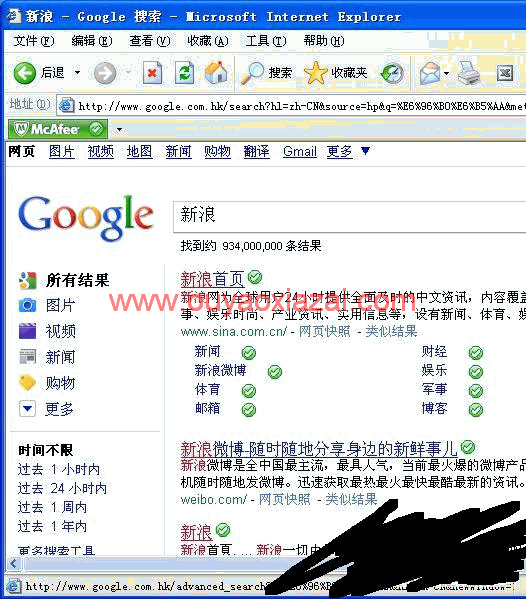Open the 娱乐 sitelink
This screenshot has width=526, height=599.
click(x=434, y=371)
